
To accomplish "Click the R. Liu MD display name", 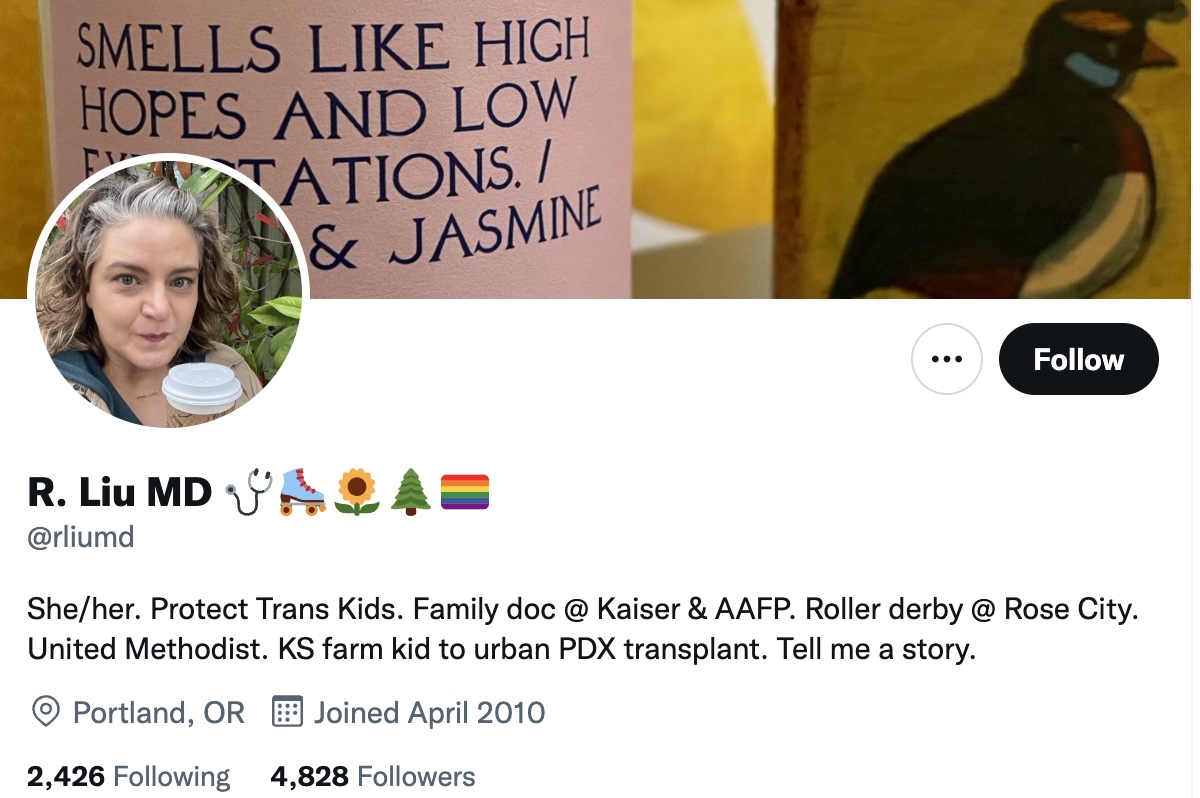I will tap(120, 492).
